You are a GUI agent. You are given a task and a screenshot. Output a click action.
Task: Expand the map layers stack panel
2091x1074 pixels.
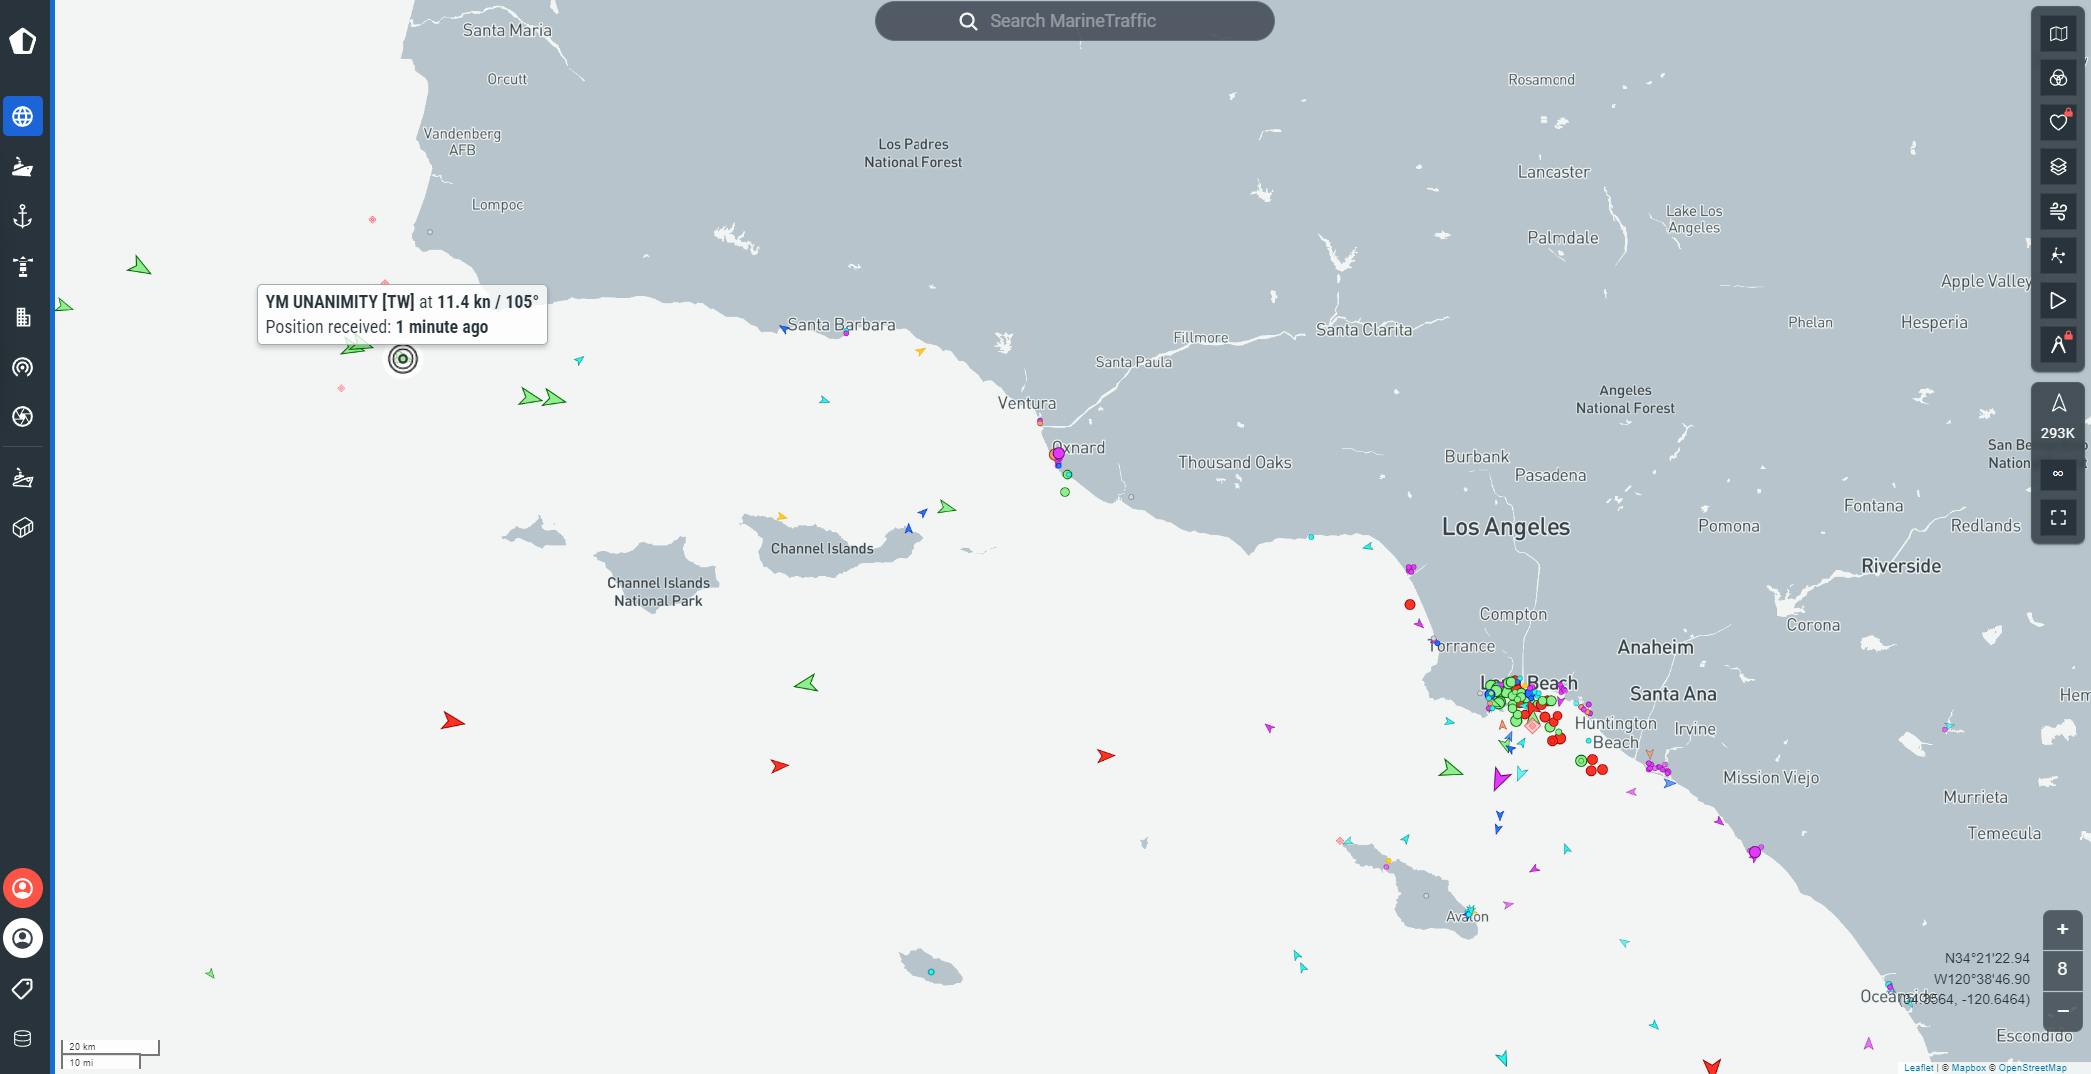tap(2058, 167)
